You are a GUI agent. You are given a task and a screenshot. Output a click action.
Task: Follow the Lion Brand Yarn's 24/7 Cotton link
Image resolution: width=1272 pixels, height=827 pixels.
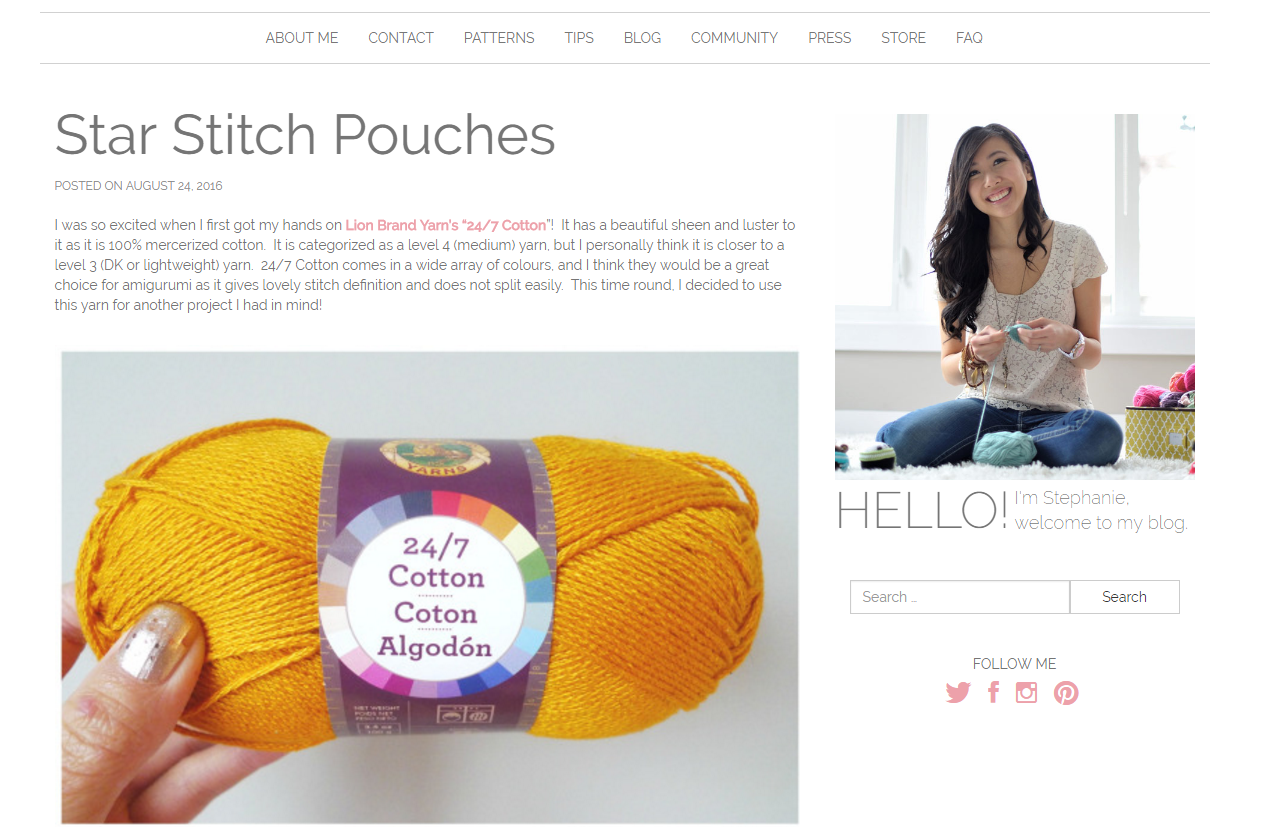(x=446, y=225)
